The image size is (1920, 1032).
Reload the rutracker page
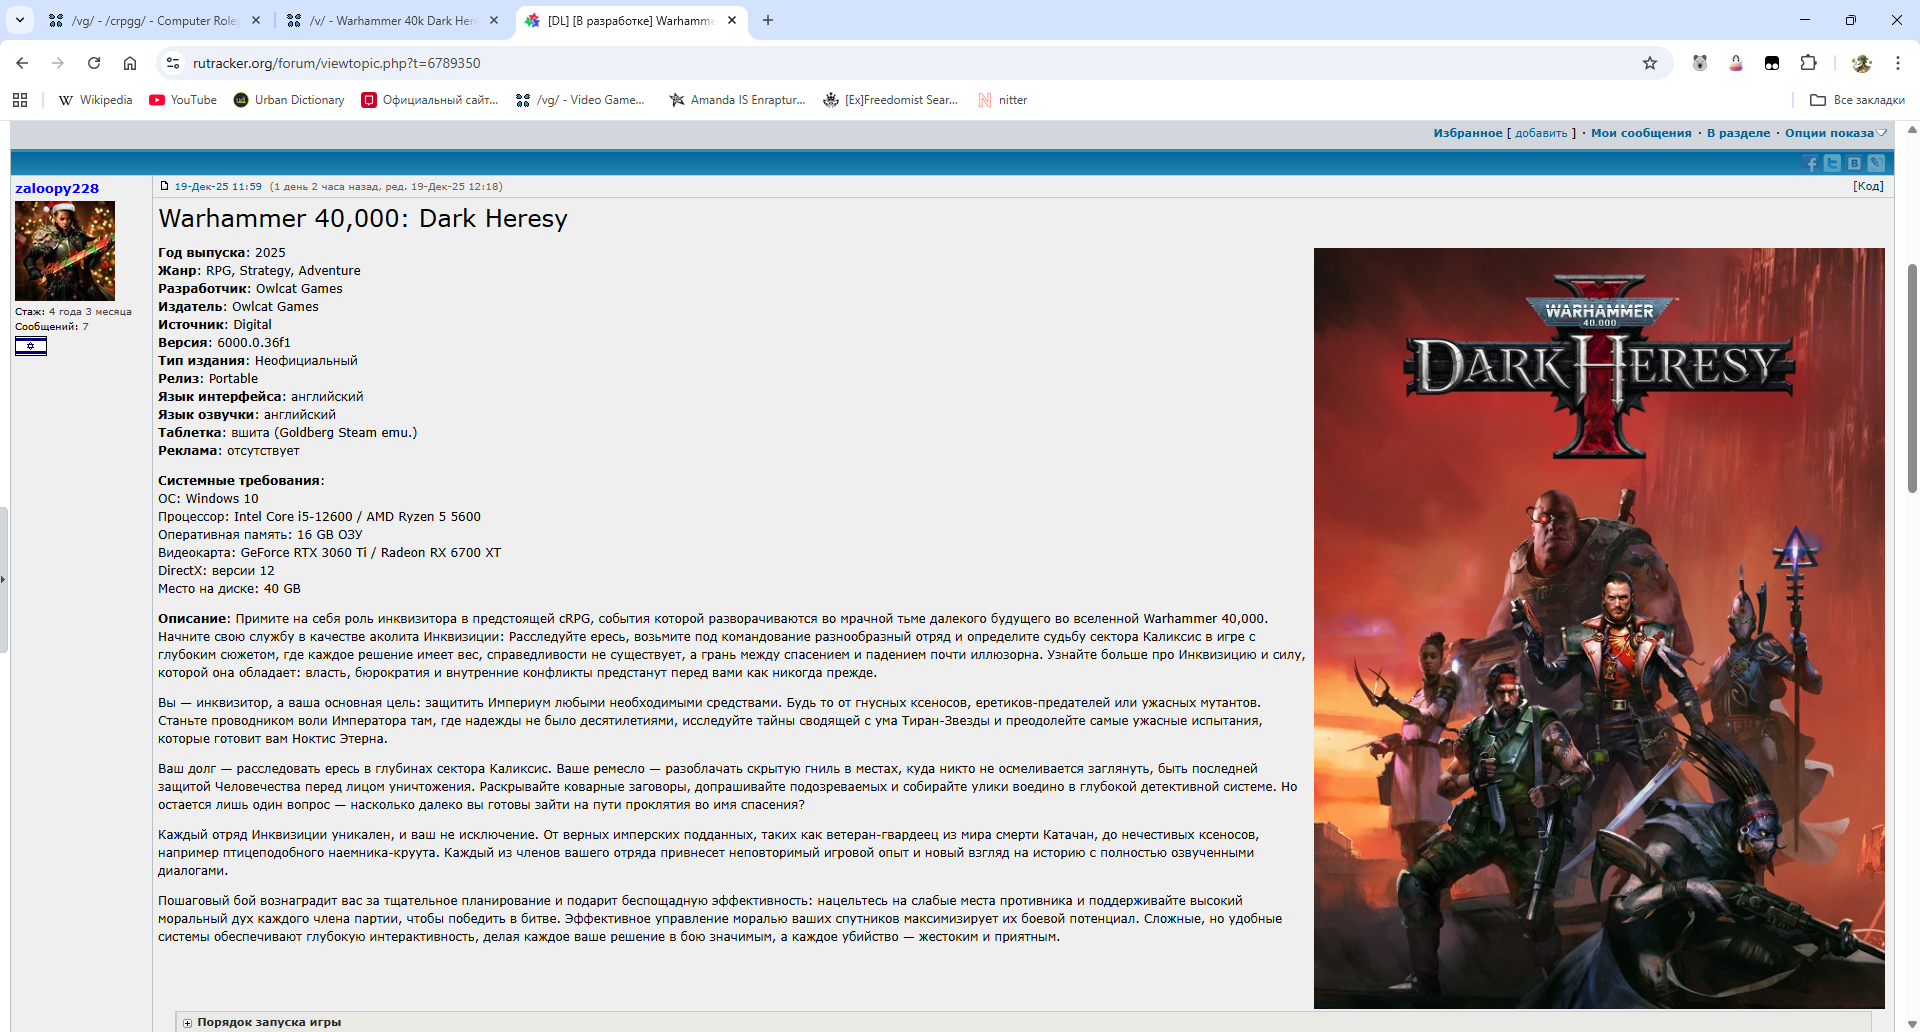tap(94, 63)
